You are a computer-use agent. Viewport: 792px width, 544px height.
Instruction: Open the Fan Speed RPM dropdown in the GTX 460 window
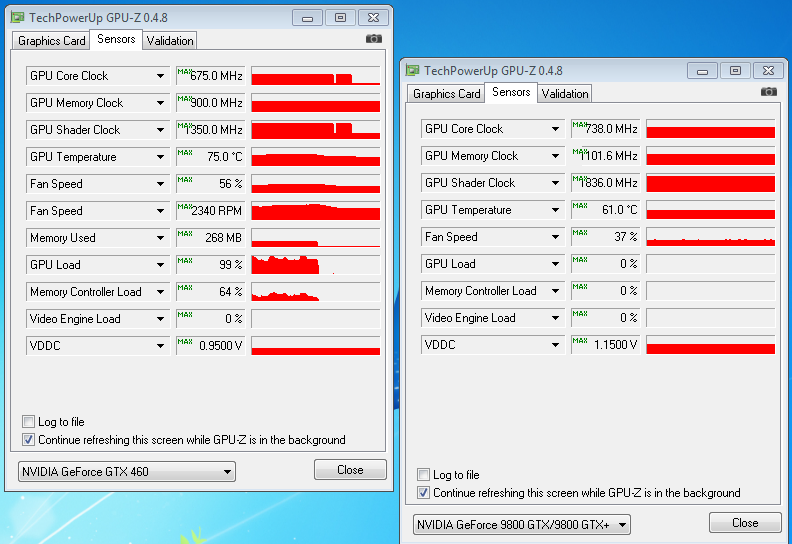pos(97,211)
